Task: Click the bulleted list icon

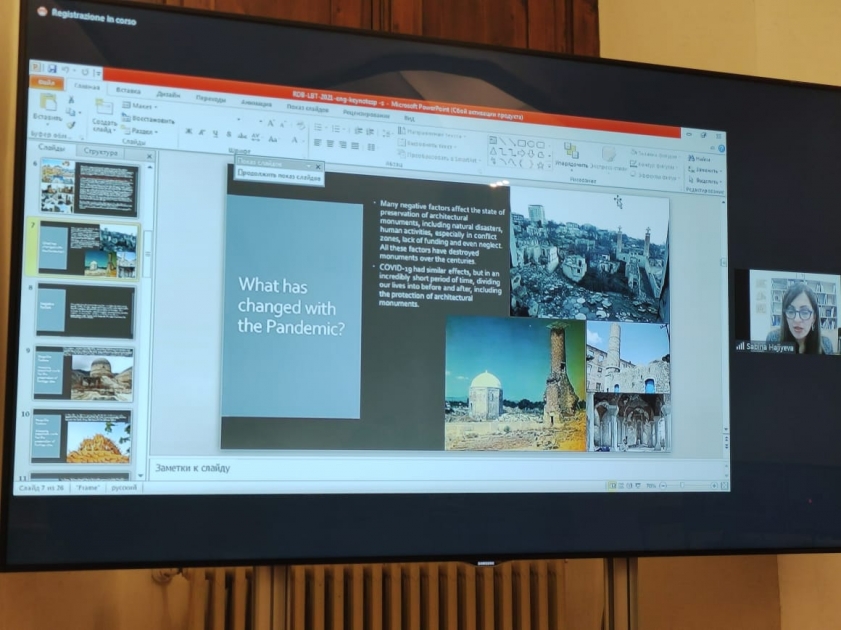Action: pos(319,128)
